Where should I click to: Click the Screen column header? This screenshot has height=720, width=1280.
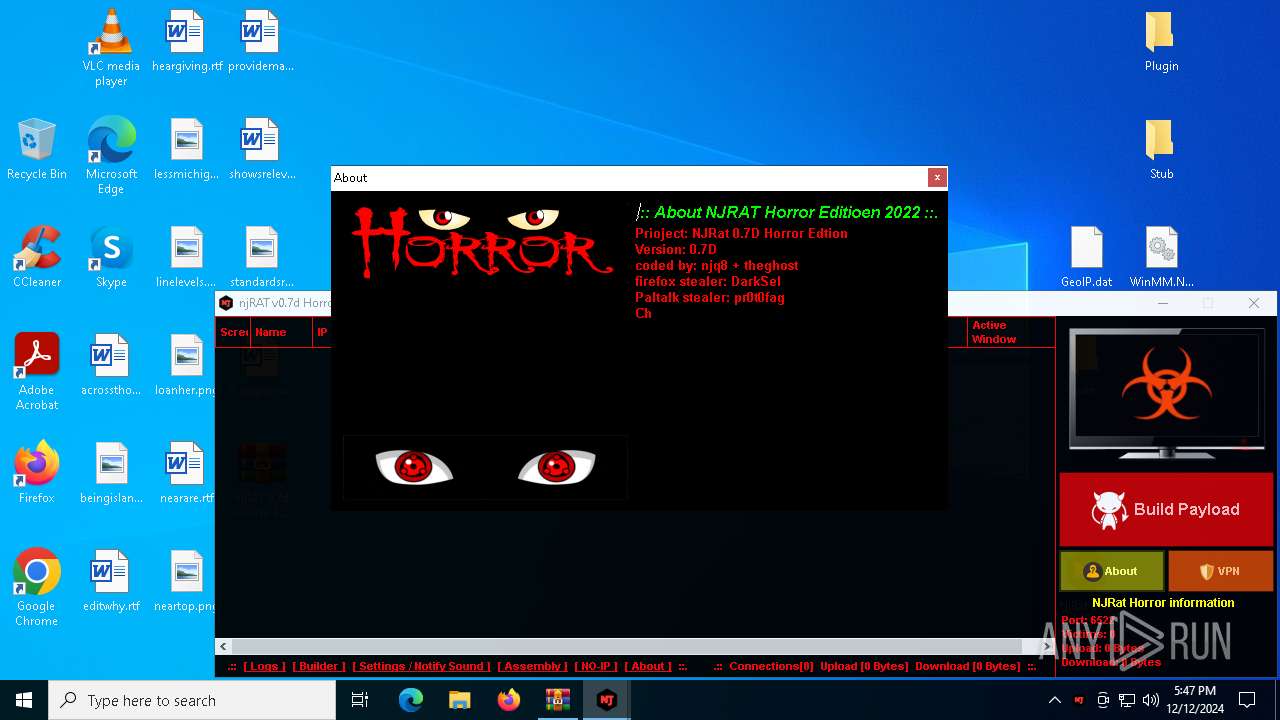pos(234,332)
